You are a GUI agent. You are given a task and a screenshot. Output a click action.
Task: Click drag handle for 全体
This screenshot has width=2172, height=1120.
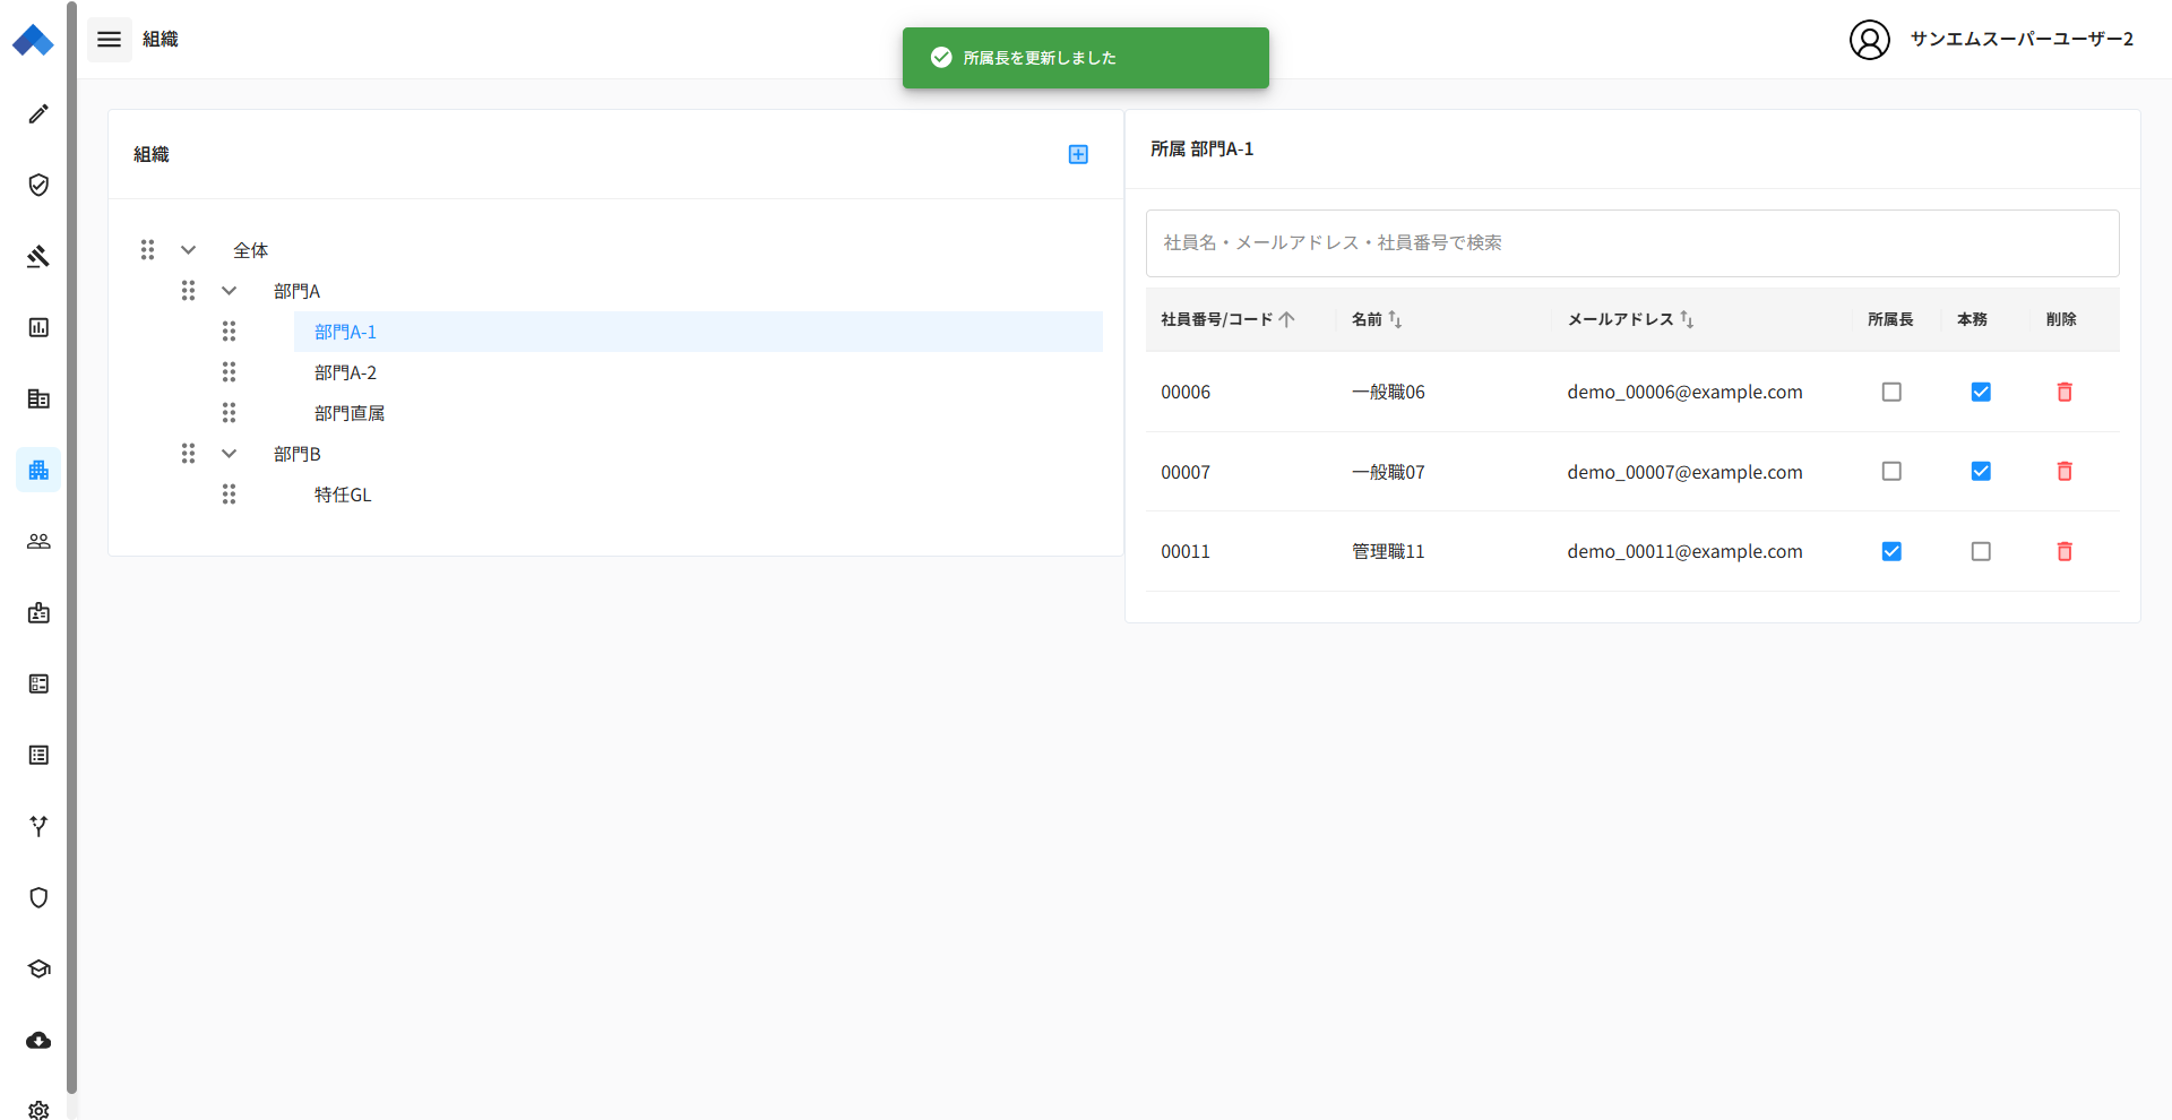pos(147,250)
